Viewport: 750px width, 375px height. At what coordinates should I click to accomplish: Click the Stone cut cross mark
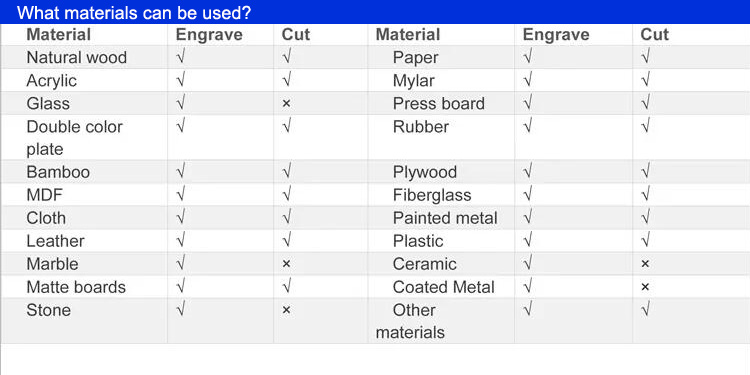[x=286, y=310]
